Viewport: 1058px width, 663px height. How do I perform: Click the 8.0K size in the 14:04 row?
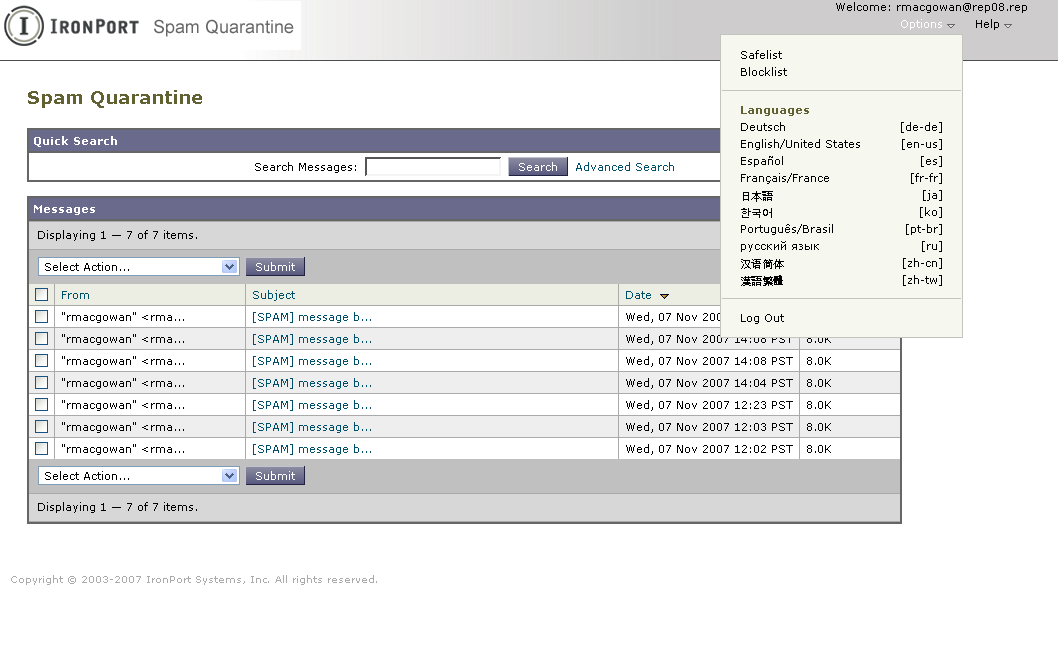pos(818,382)
